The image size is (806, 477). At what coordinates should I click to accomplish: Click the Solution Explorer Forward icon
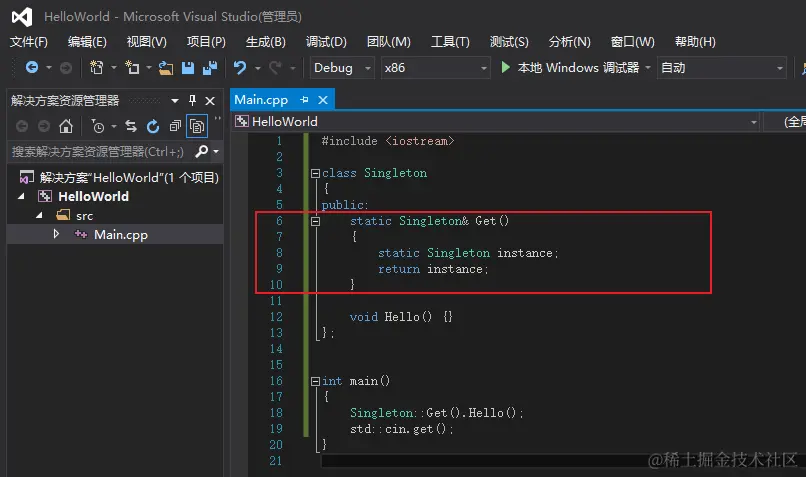(44, 126)
